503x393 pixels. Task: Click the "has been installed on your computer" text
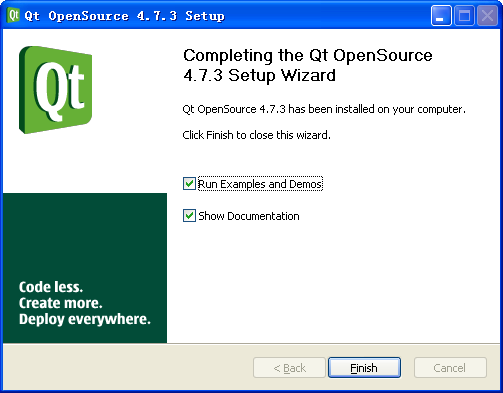pyautogui.click(x=377, y=109)
